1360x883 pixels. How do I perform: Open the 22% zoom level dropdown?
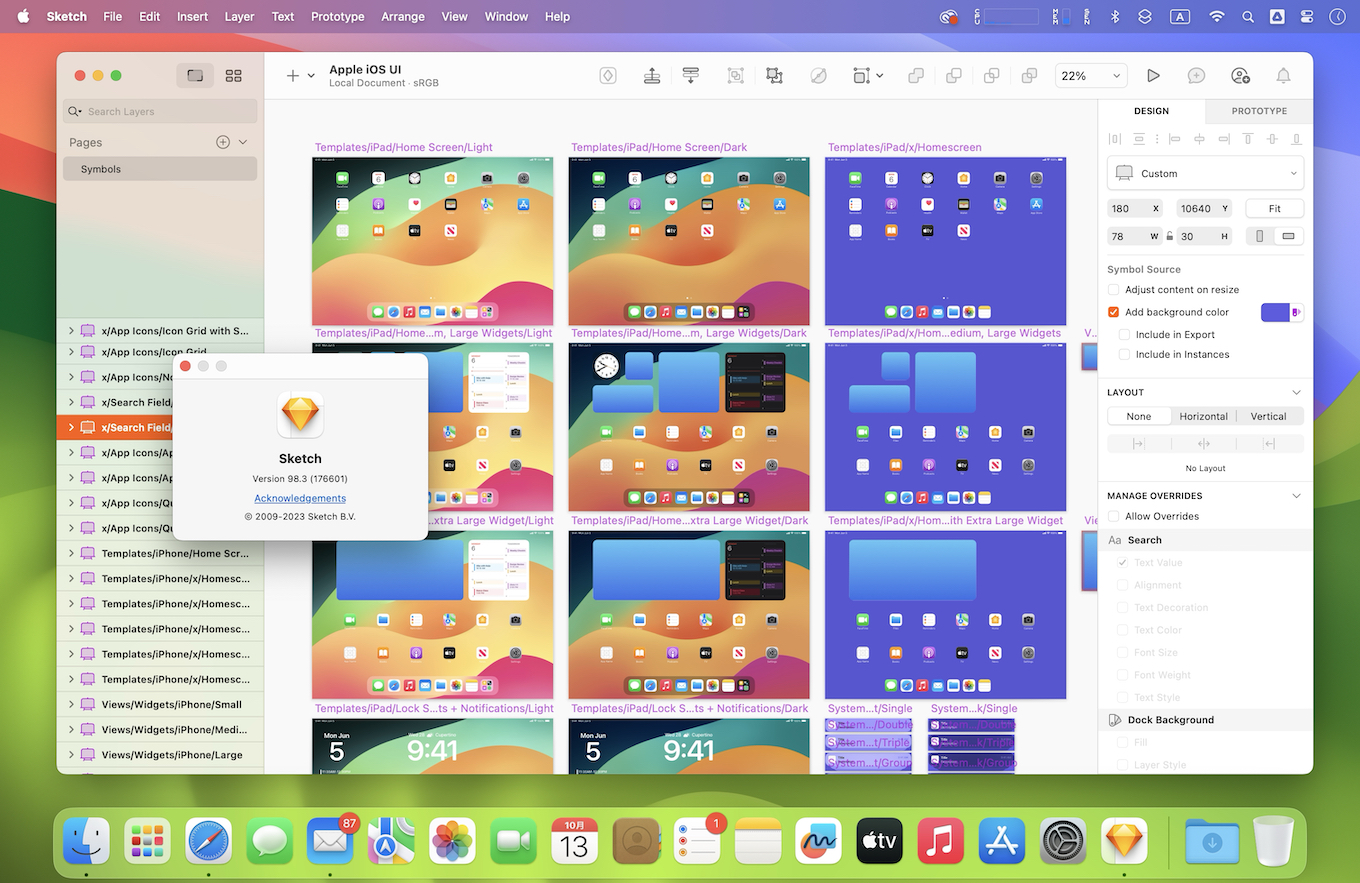coord(1091,76)
